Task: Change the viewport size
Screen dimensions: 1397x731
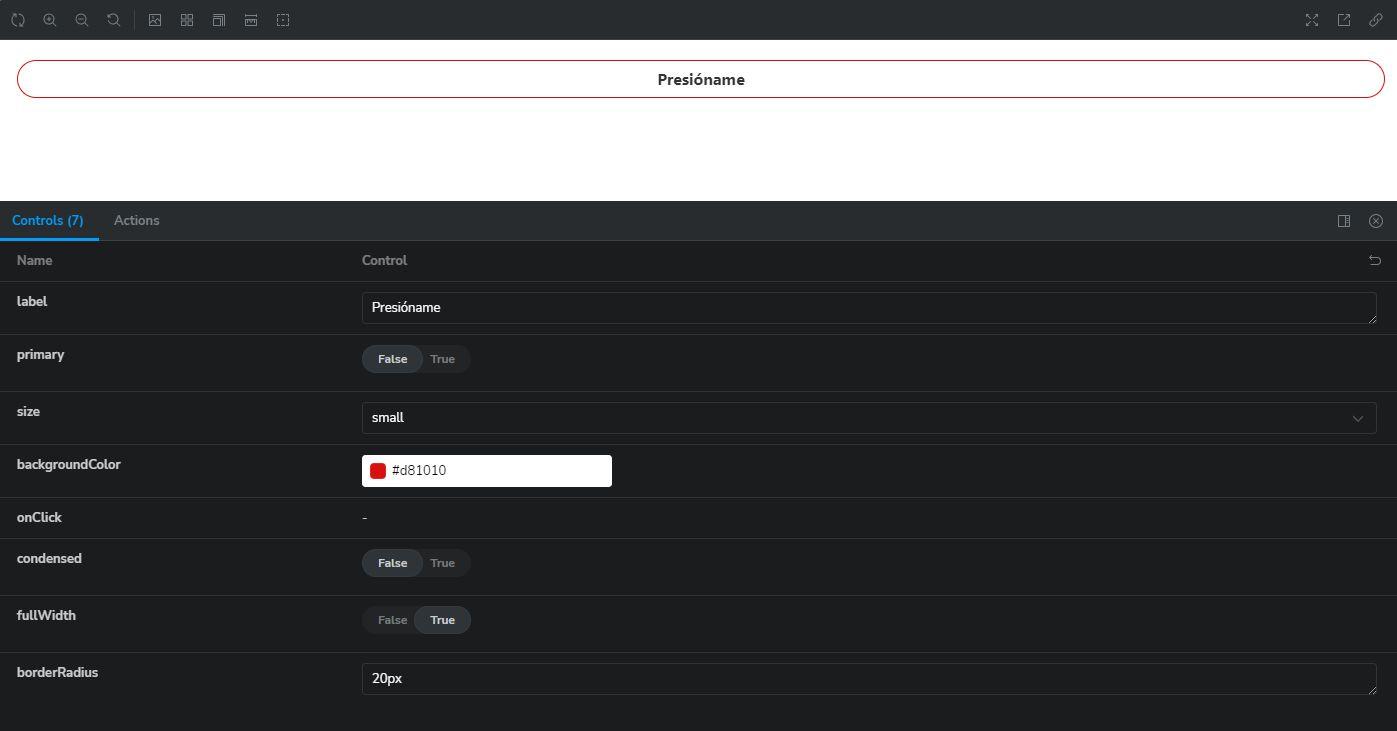Action: [x=219, y=20]
